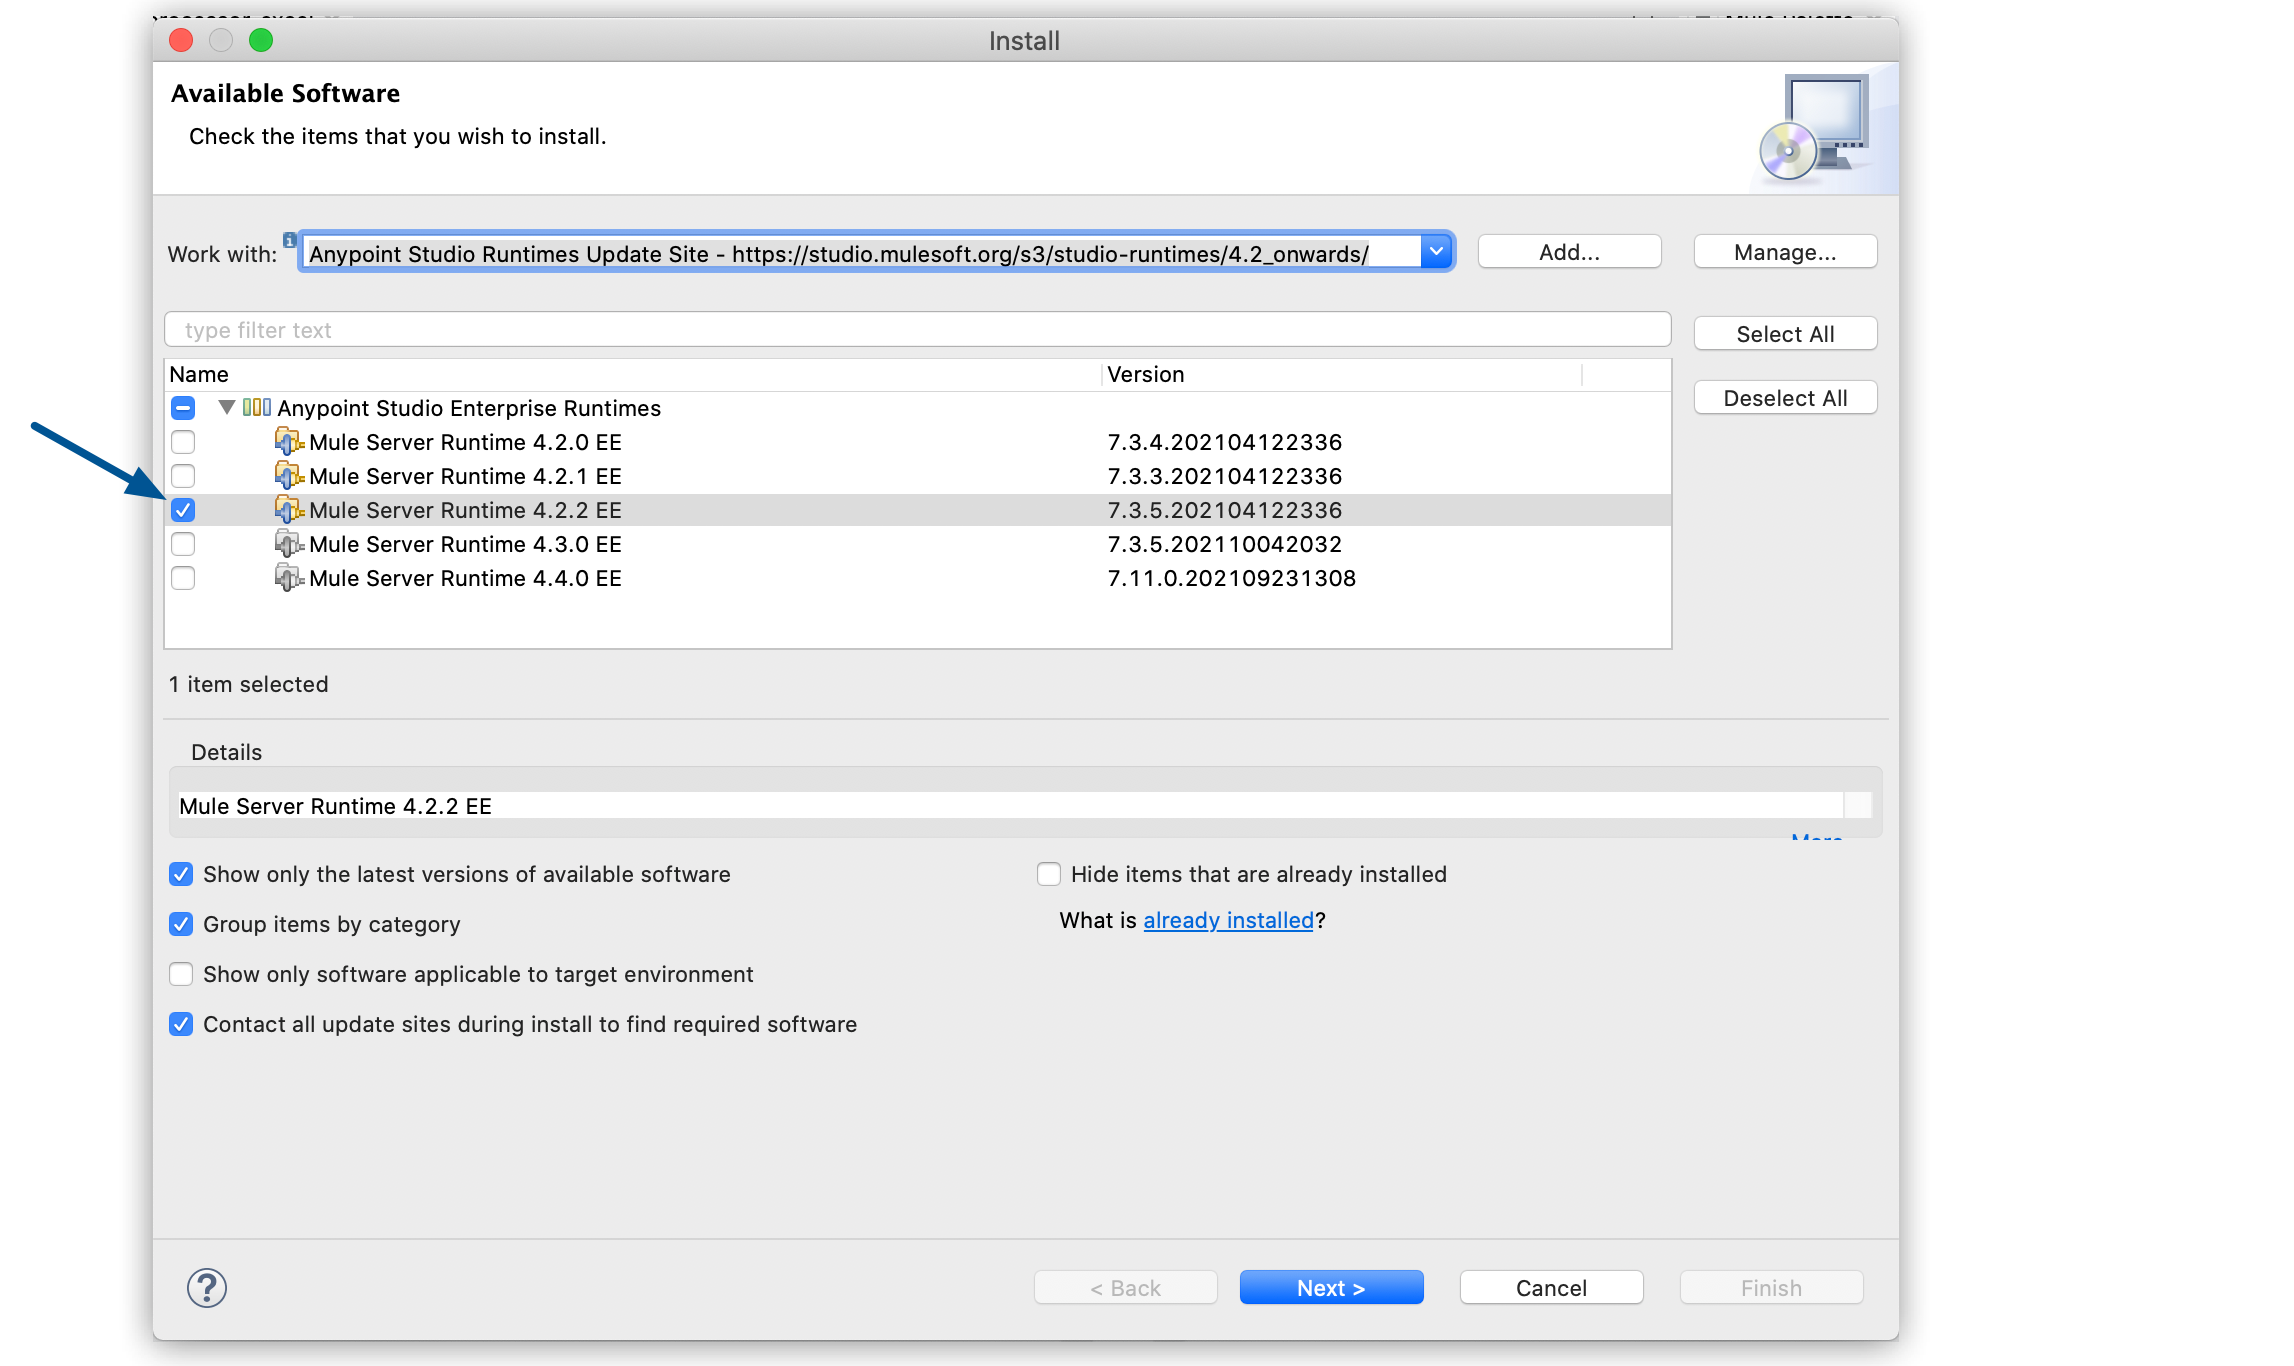
Task: Click the Mule Server Runtime 4.2.1 package icon
Action: click(289, 476)
